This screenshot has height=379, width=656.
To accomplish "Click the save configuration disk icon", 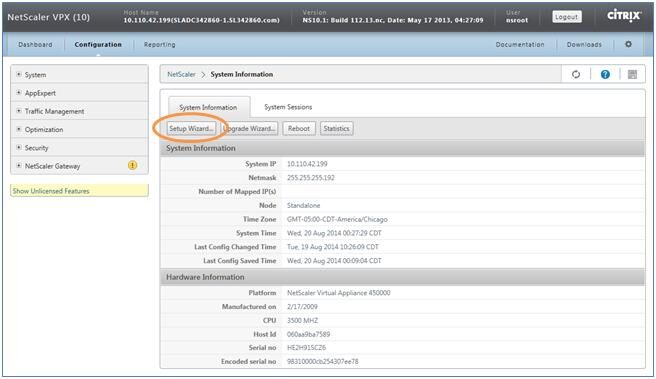I will 632,74.
